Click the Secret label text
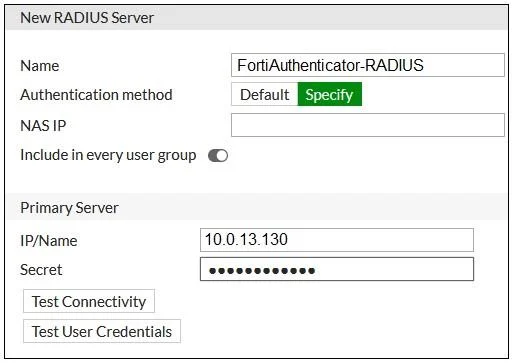Screen dimensions: 512x363 click(x=41, y=270)
